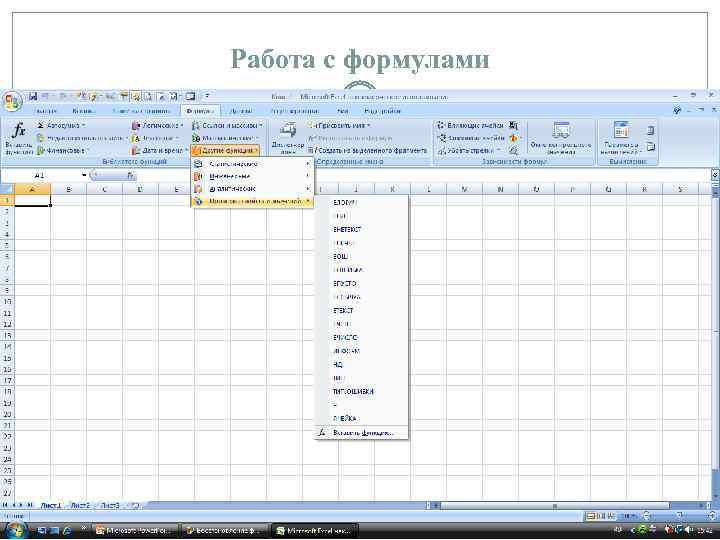Viewport: 720px width, 540px height.
Task: Switch to the Вставка ribbon tab
Action: pos(84,111)
